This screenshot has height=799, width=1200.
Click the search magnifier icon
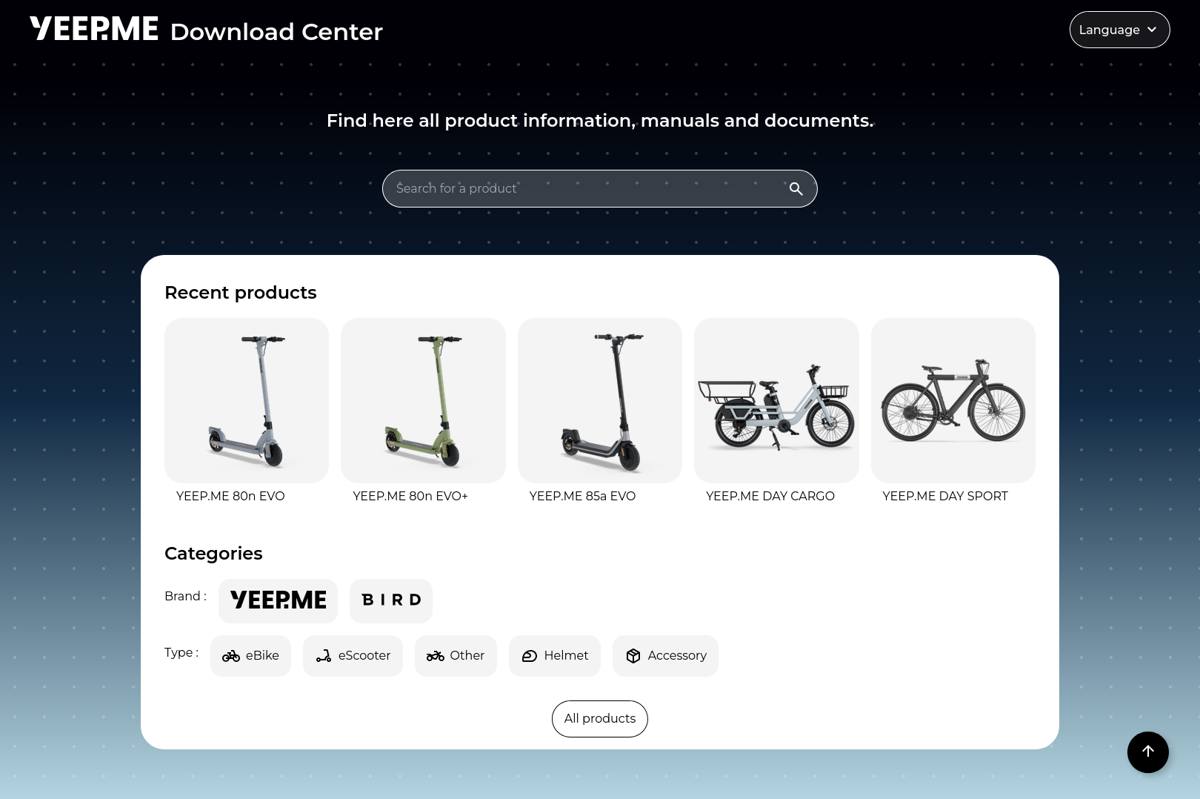point(796,189)
